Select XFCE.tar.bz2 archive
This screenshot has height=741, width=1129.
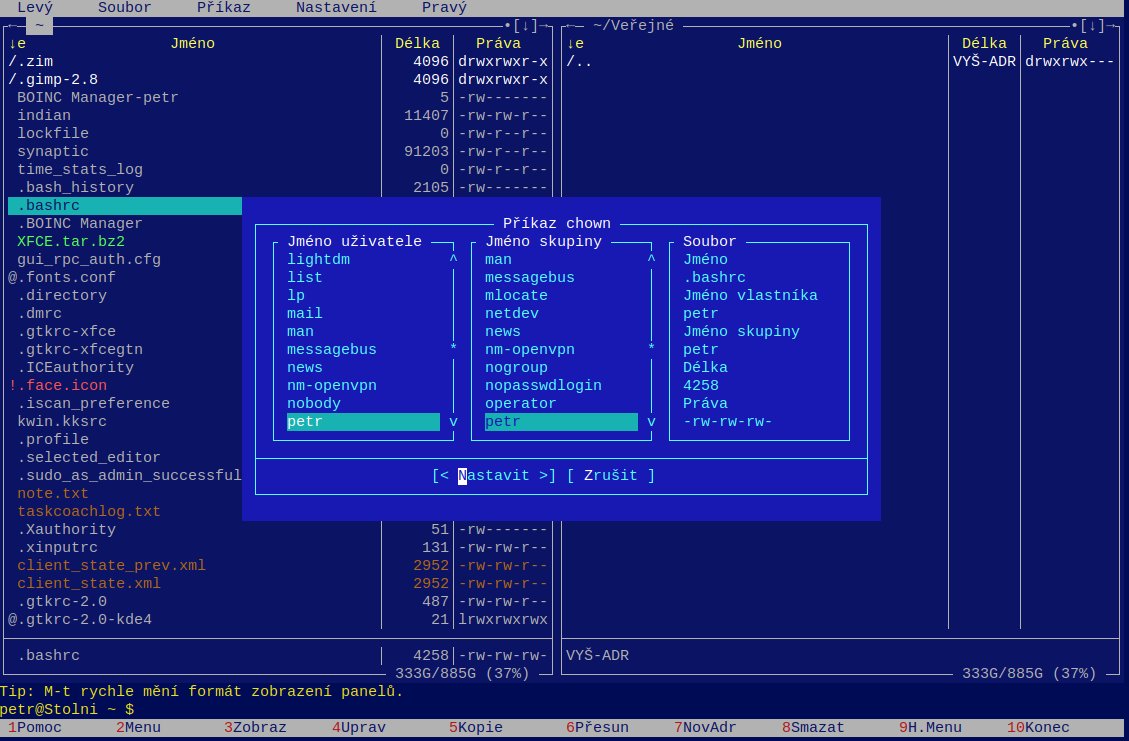tap(71, 241)
